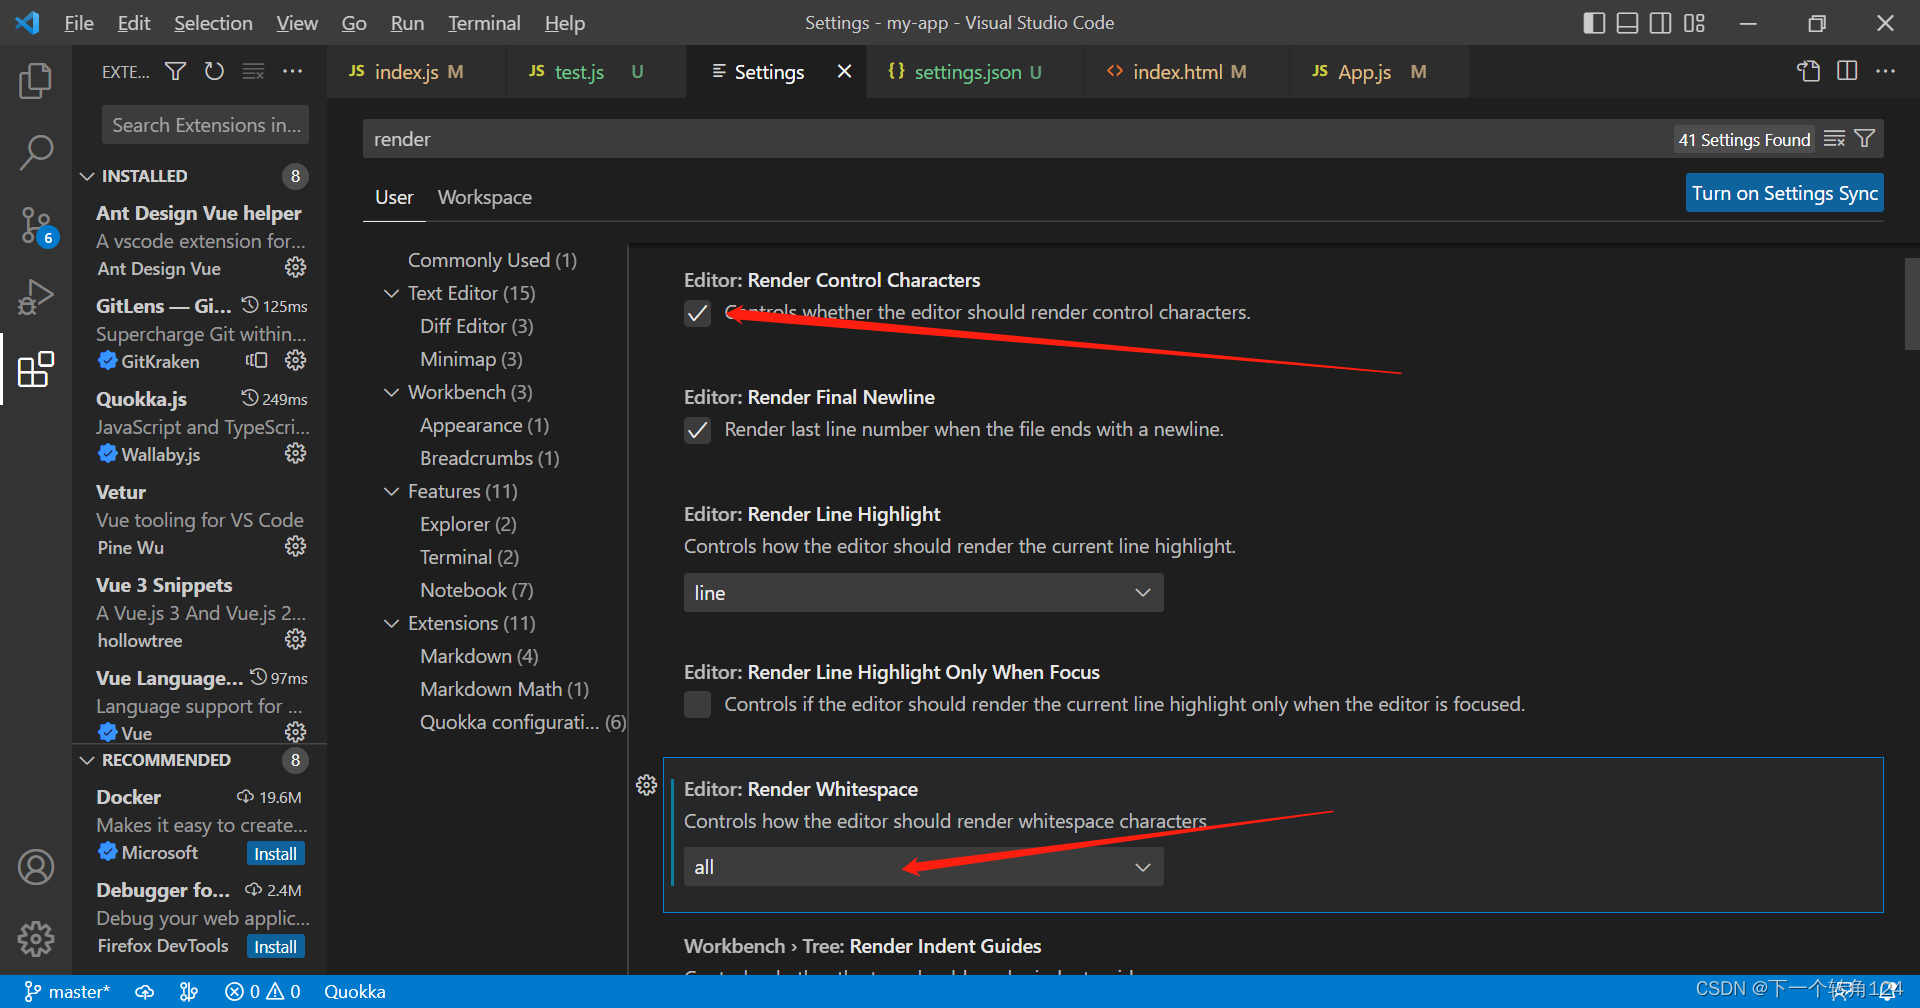The image size is (1920, 1008).
Task: Enable Render Line Highlight Only When Focus
Action: [697, 705]
